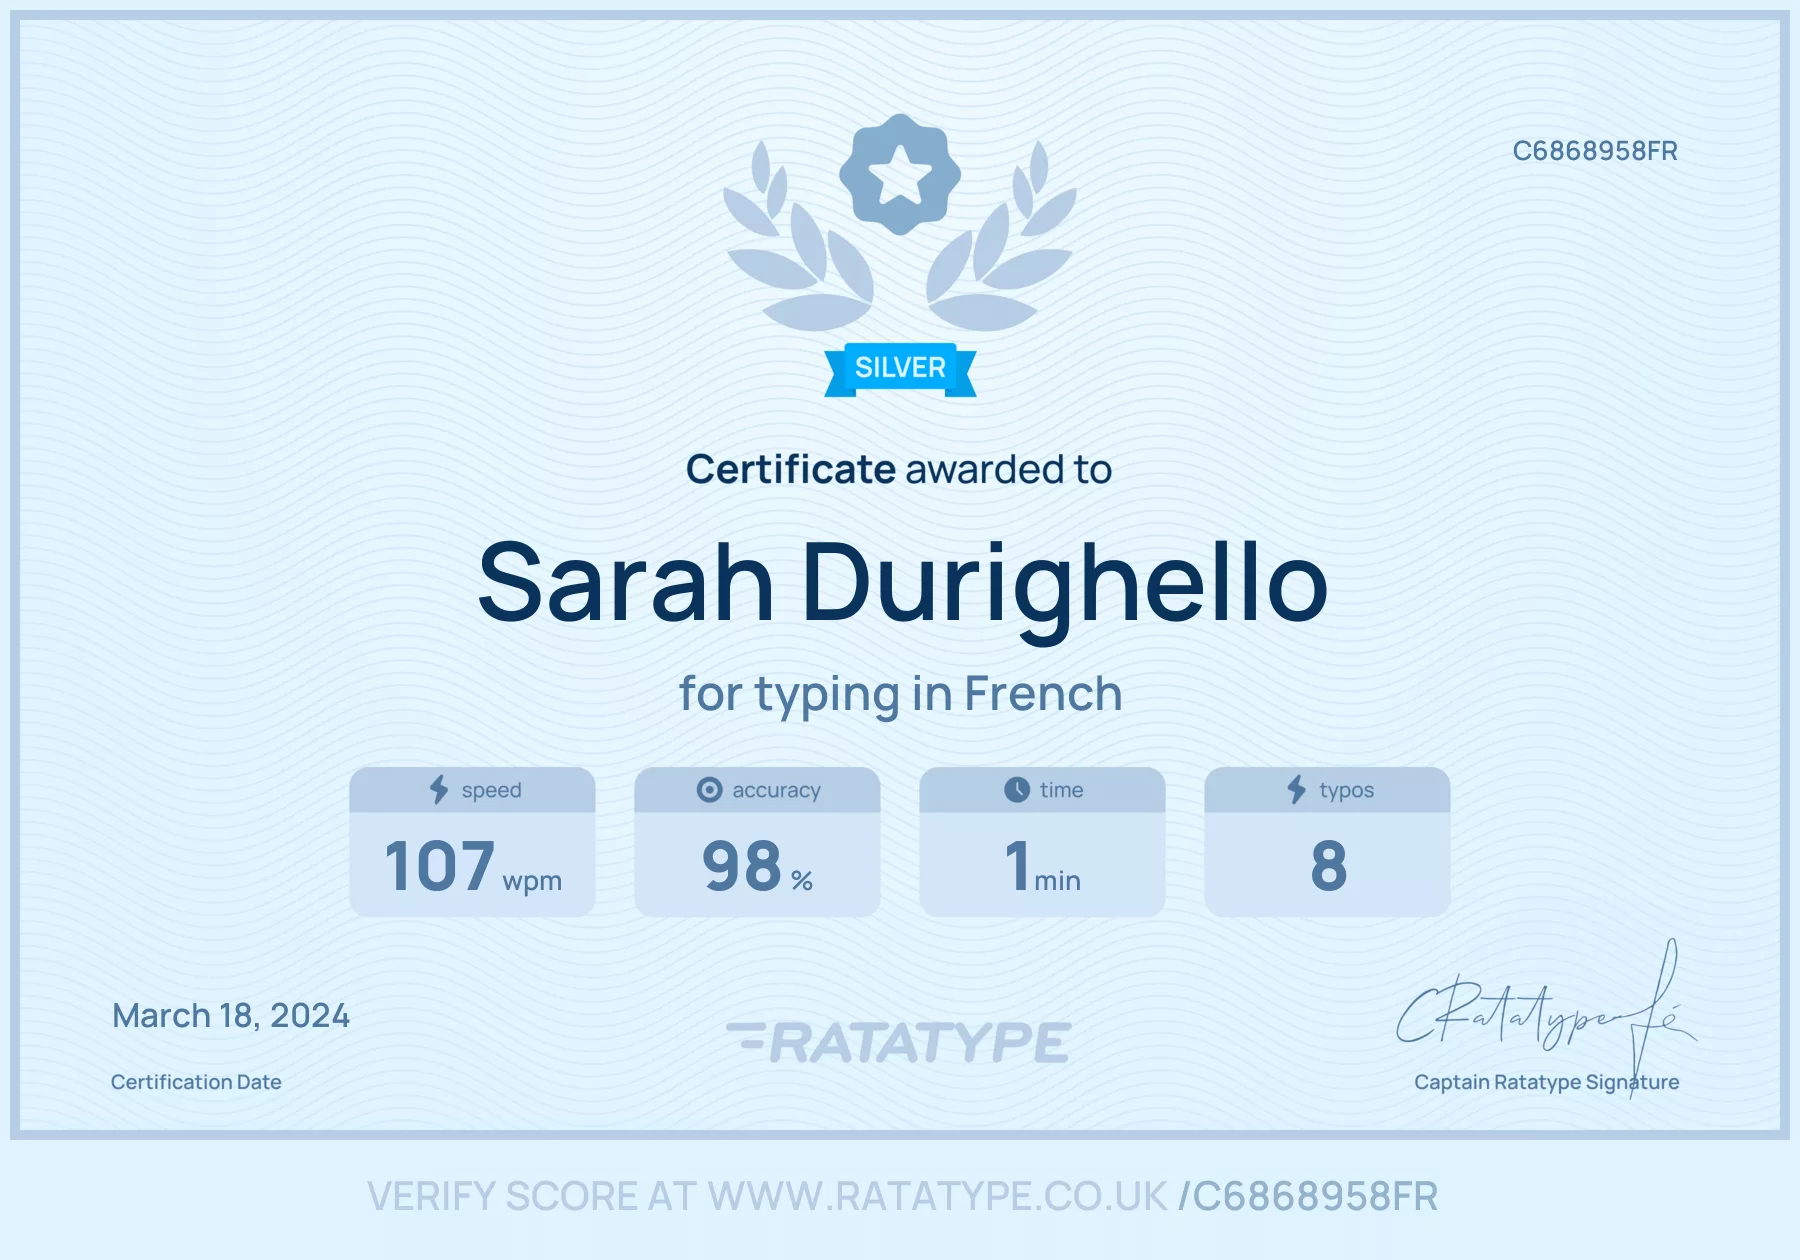Click the date March 18, 2024
Screen dimensions: 1800x1260
click(x=231, y=1016)
